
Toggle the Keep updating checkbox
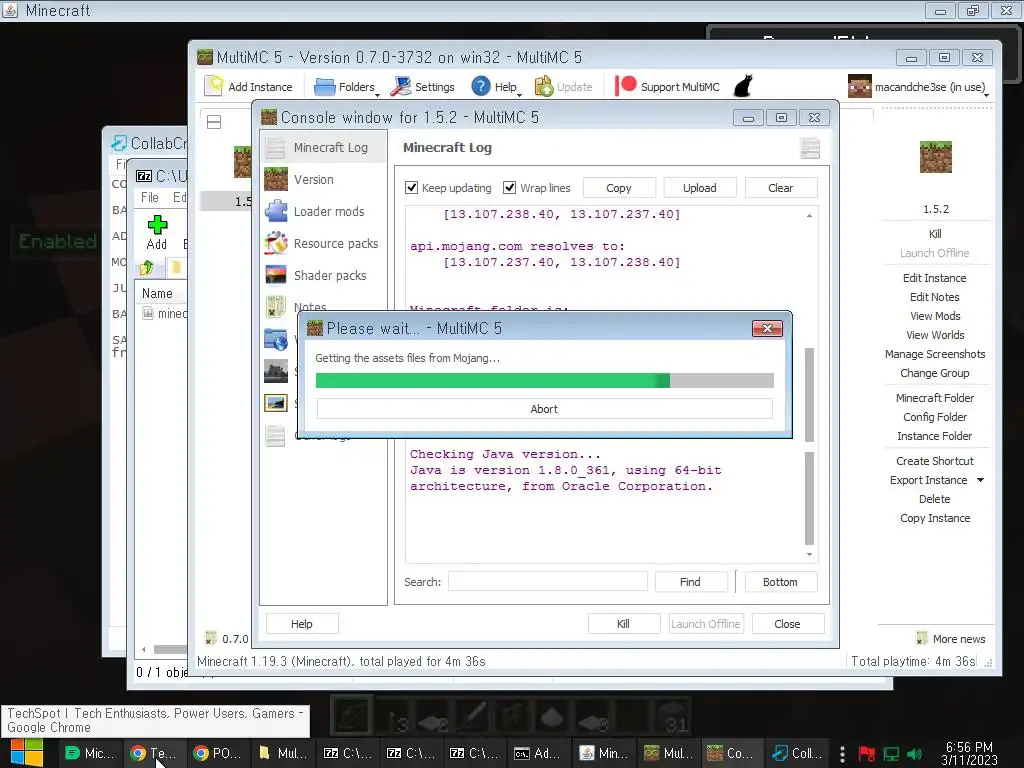pyautogui.click(x=411, y=188)
